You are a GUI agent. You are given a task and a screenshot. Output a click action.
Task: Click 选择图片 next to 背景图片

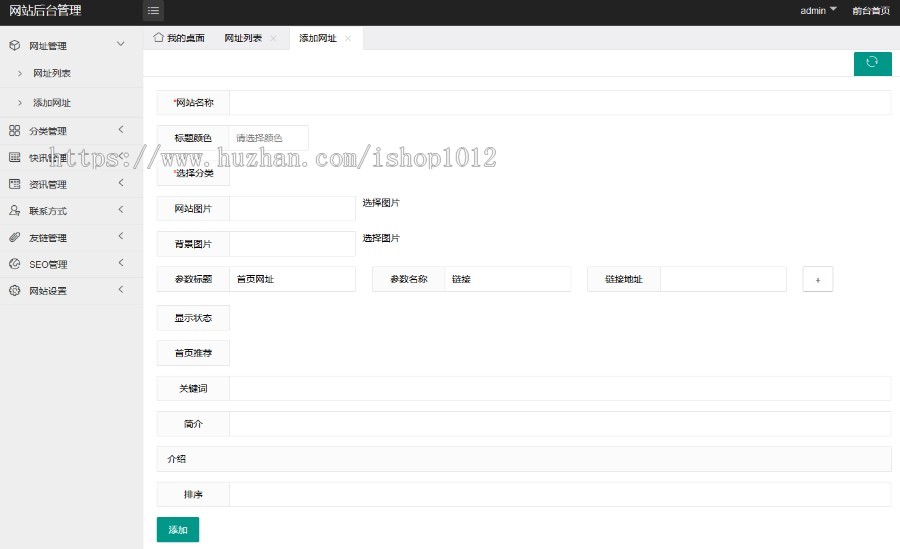(x=381, y=238)
